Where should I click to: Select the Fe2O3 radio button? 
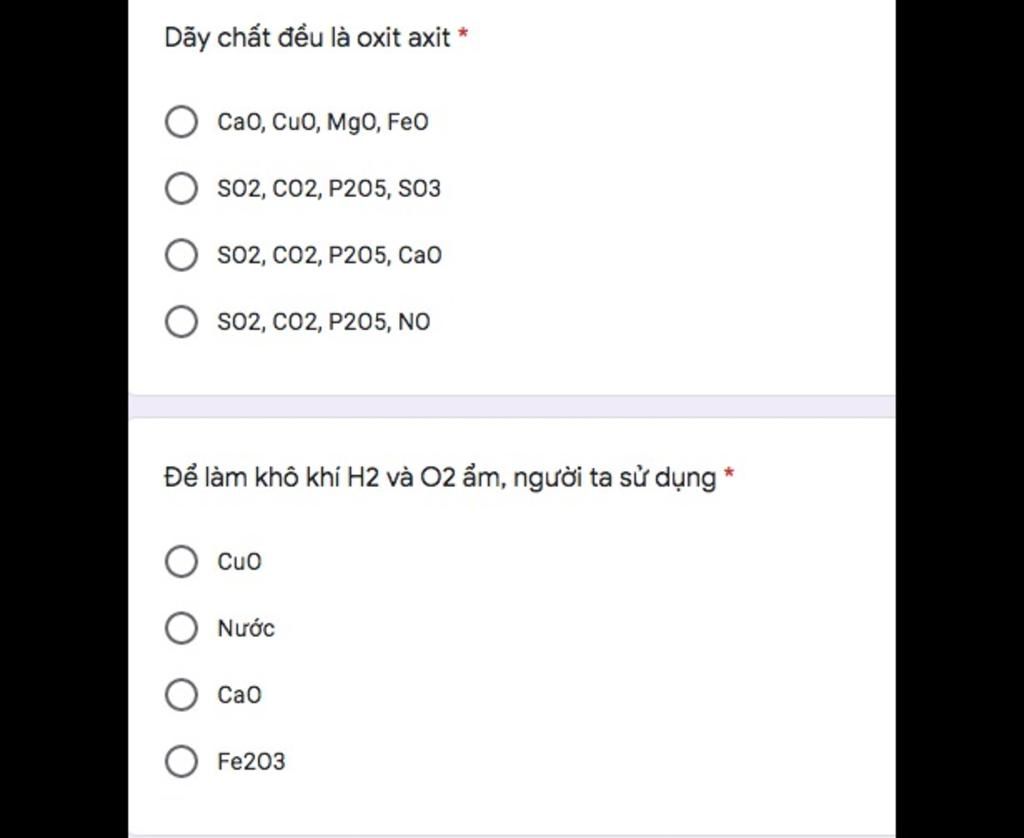click(x=181, y=761)
